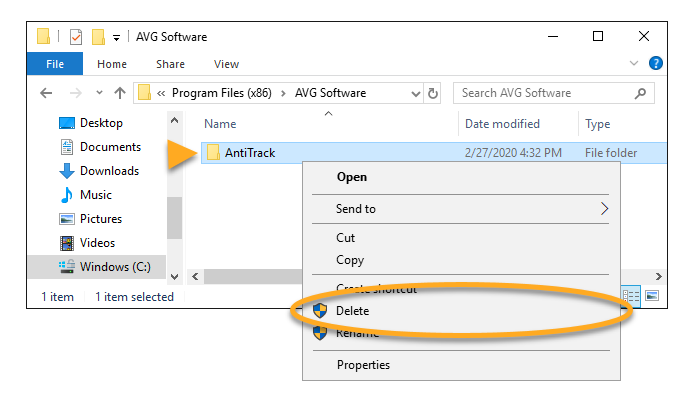Image resolution: width=691 pixels, height=414 pixels.
Task: Select Program Files (x86) in address bar
Action: (x=222, y=93)
